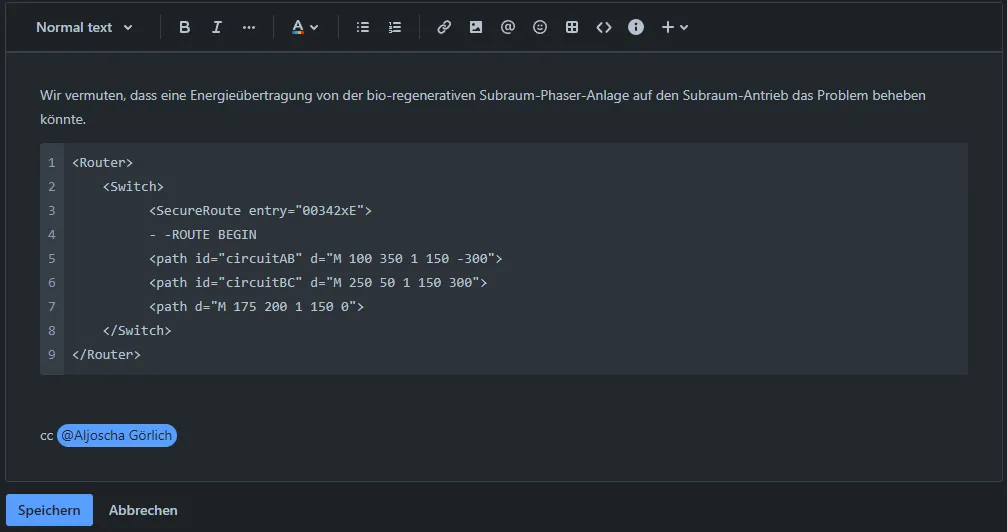Image resolution: width=1007 pixels, height=532 pixels.
Task: Click Abbrechen to cancel
Action: pyautogui.click(x=143, y=510)
